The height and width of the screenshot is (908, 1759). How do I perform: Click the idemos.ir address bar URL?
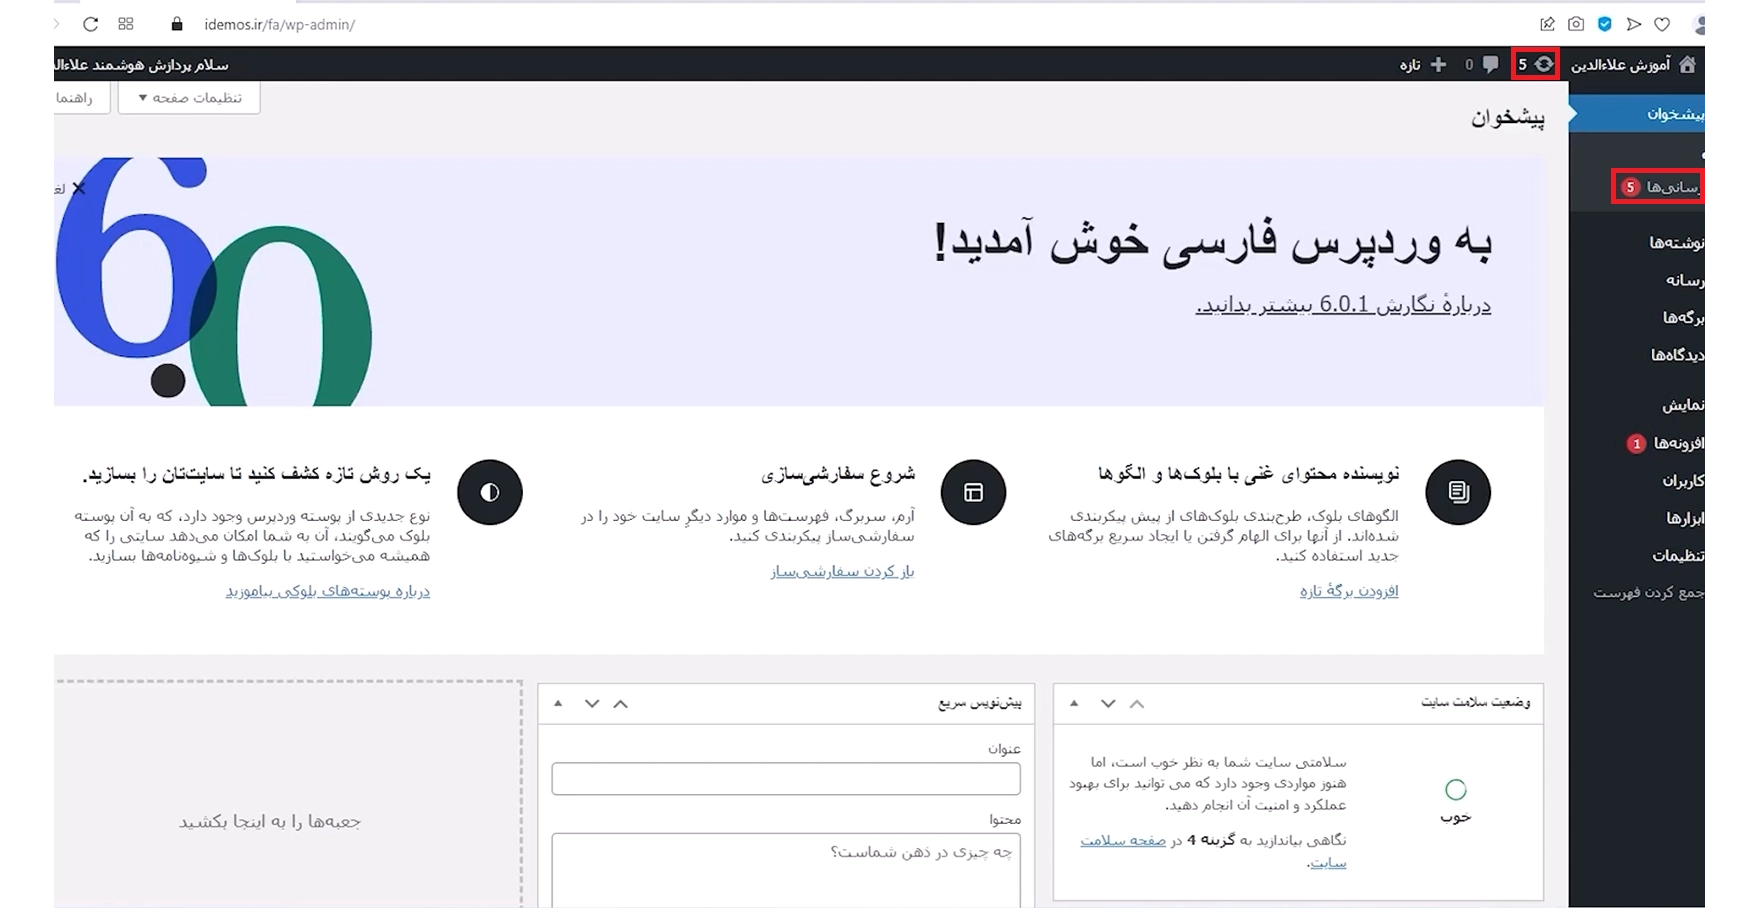[279, 24]
